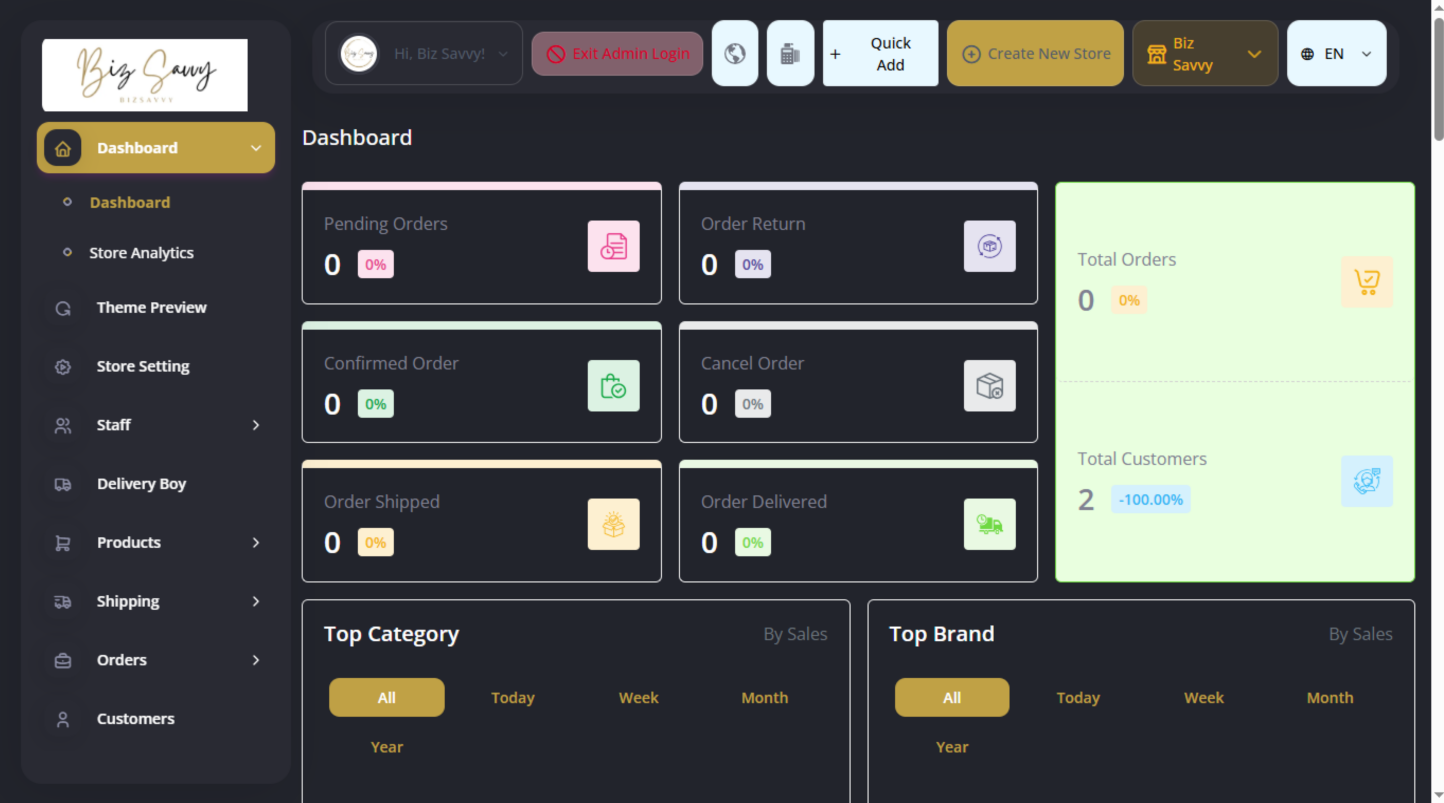Click the Confirmed Order bag icon

(x=613, y=386)
